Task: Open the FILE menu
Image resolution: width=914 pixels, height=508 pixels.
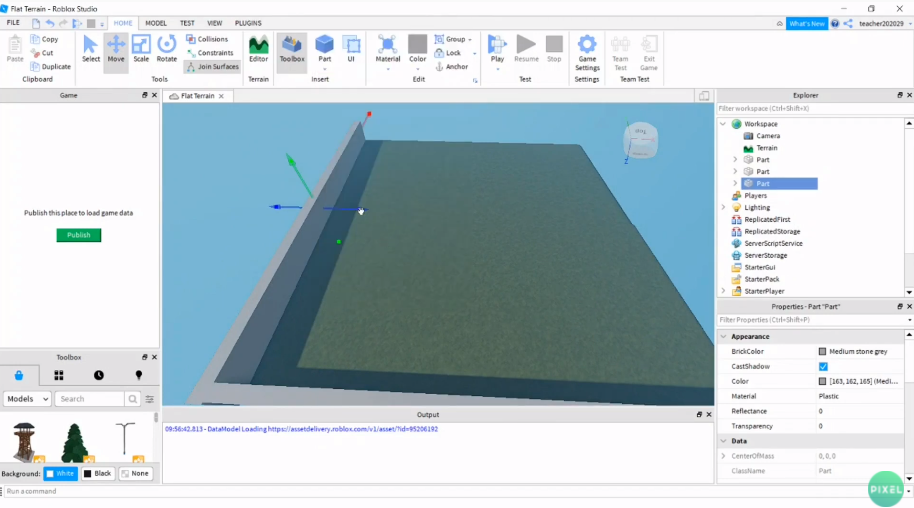Action: coord(13,23)
